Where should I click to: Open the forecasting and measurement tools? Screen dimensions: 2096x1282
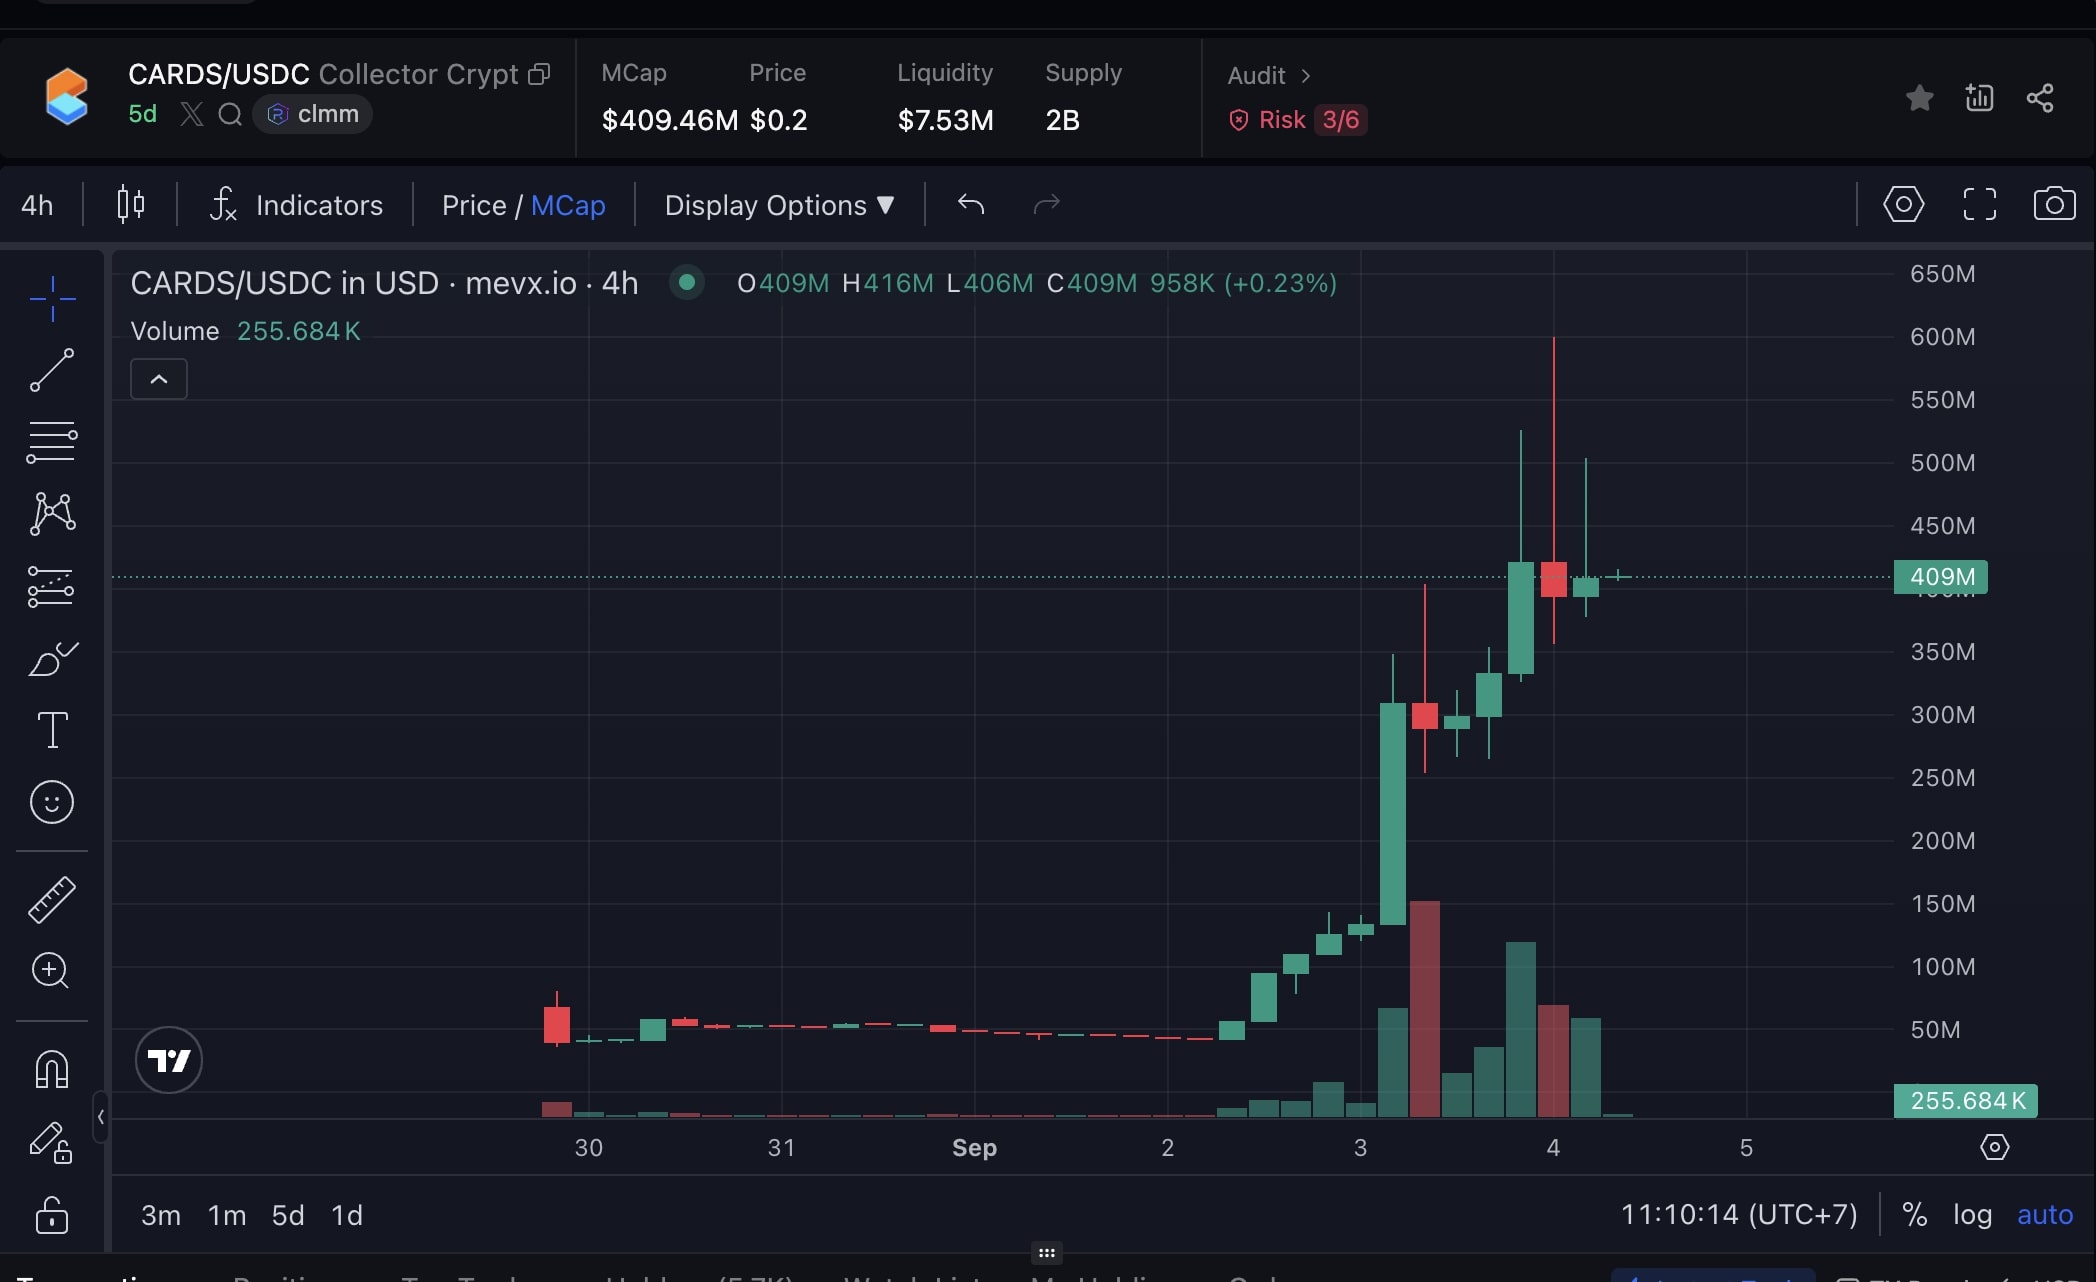(x=52, y=587)
